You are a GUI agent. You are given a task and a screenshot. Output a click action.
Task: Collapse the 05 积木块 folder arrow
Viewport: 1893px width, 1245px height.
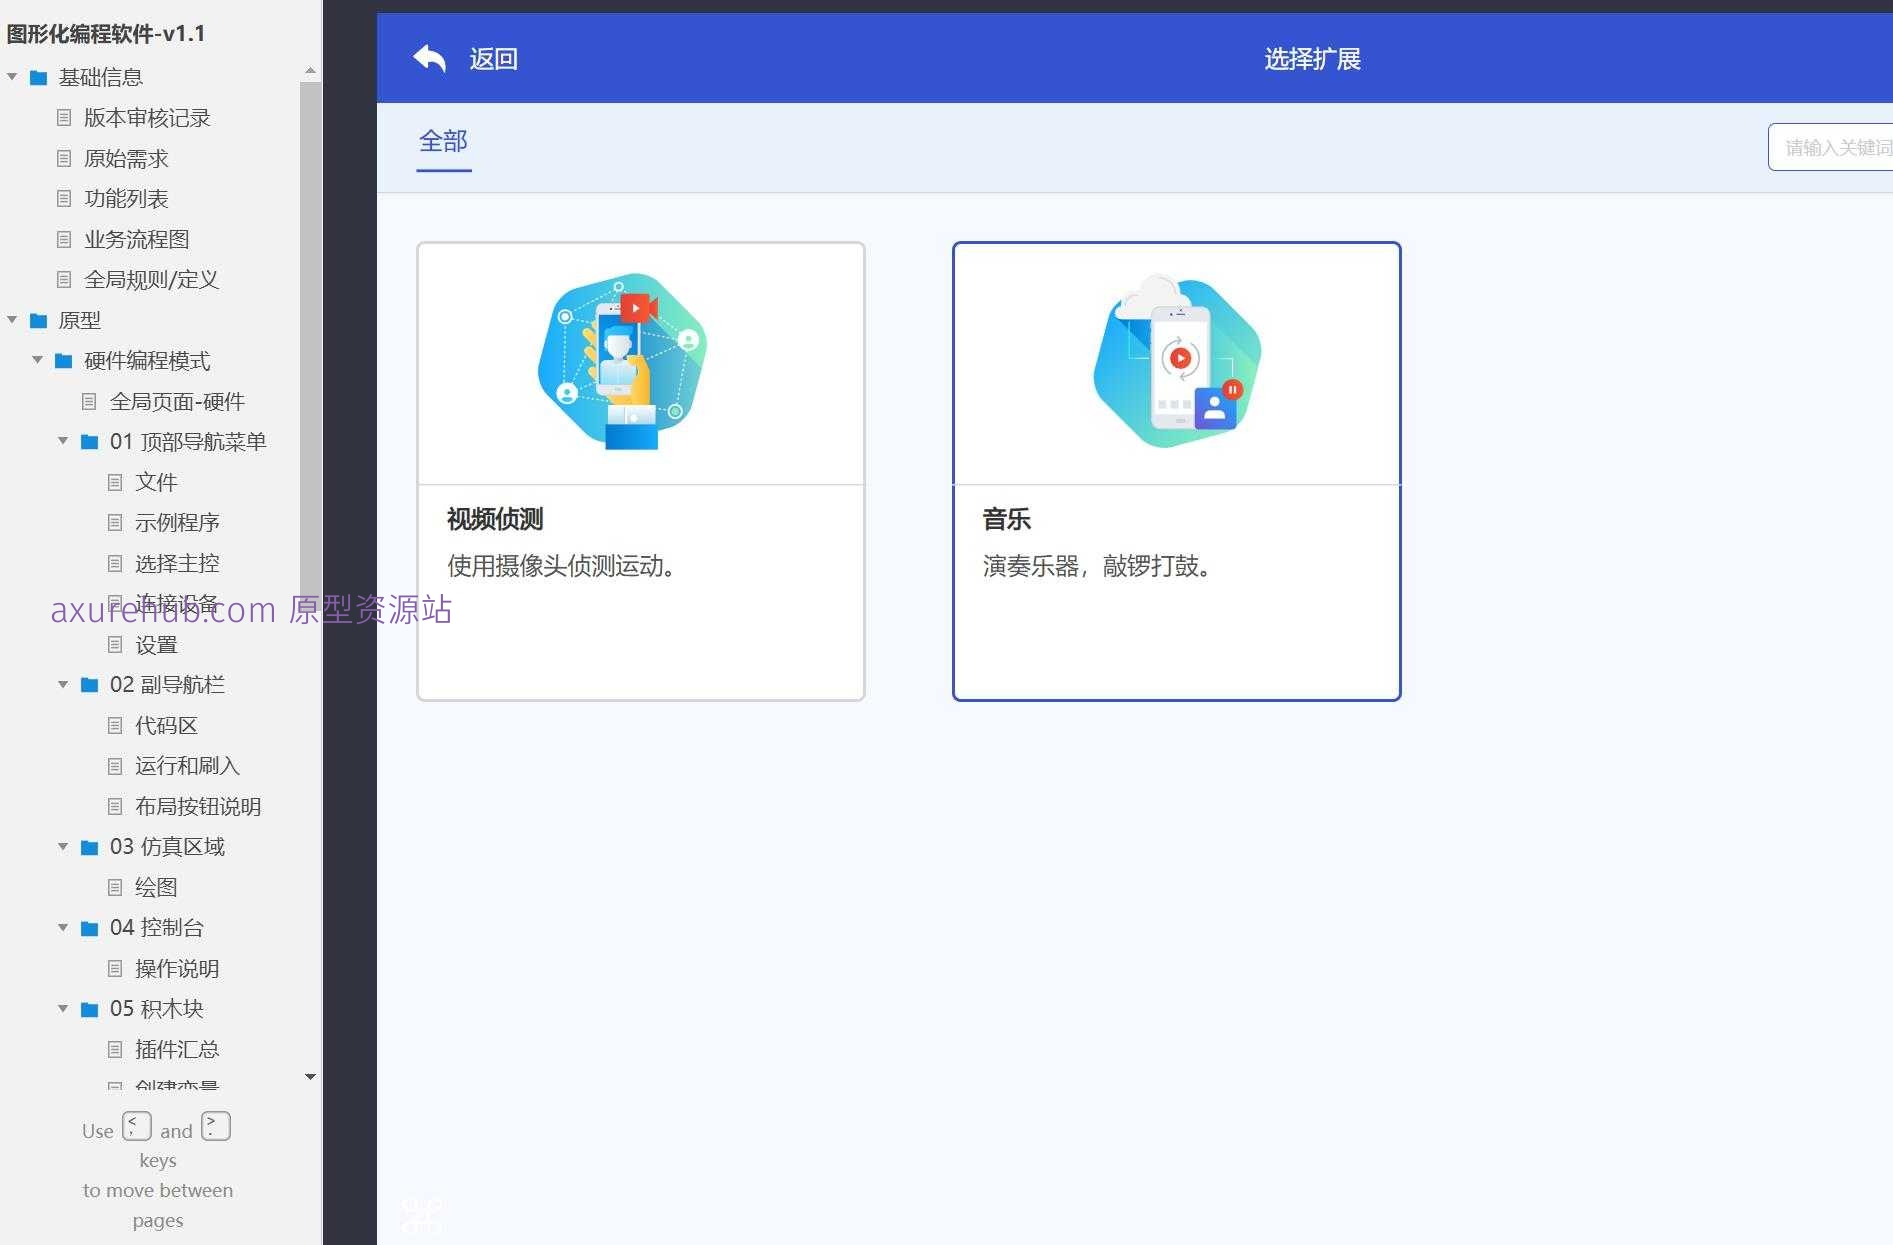(63, 1008)
